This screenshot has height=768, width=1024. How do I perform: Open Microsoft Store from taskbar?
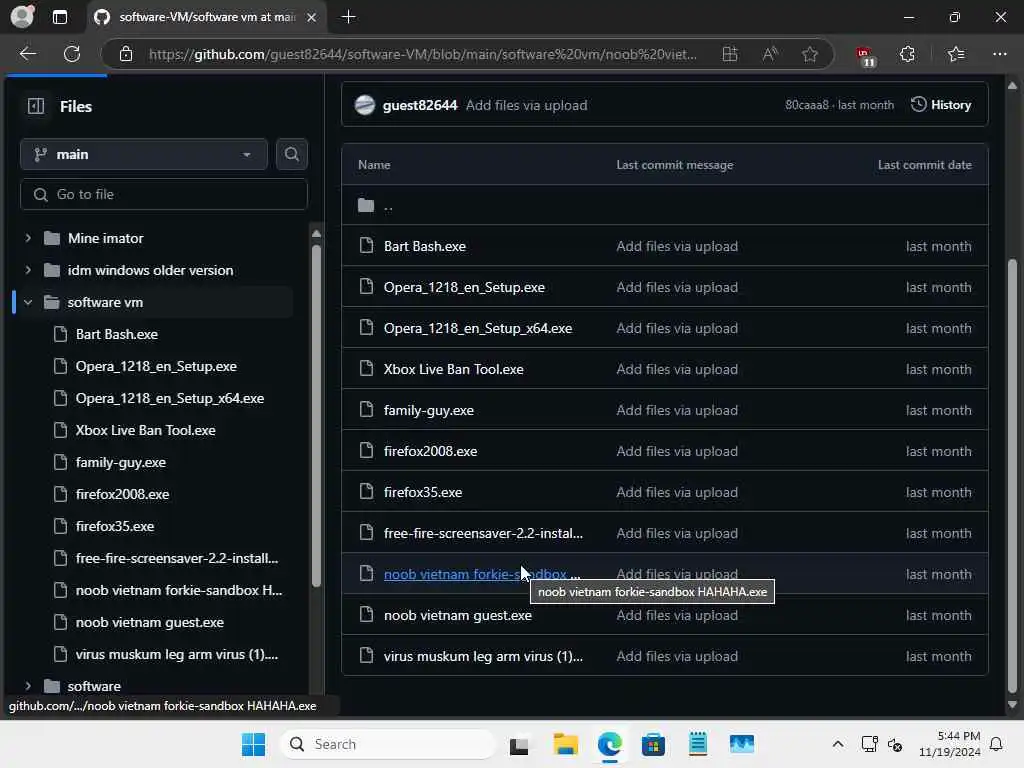pos(653,744)
